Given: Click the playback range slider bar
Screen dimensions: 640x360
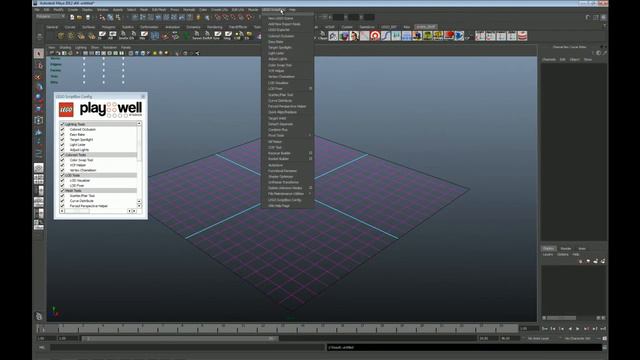Looking at the screenshot, I should (180, 339).
